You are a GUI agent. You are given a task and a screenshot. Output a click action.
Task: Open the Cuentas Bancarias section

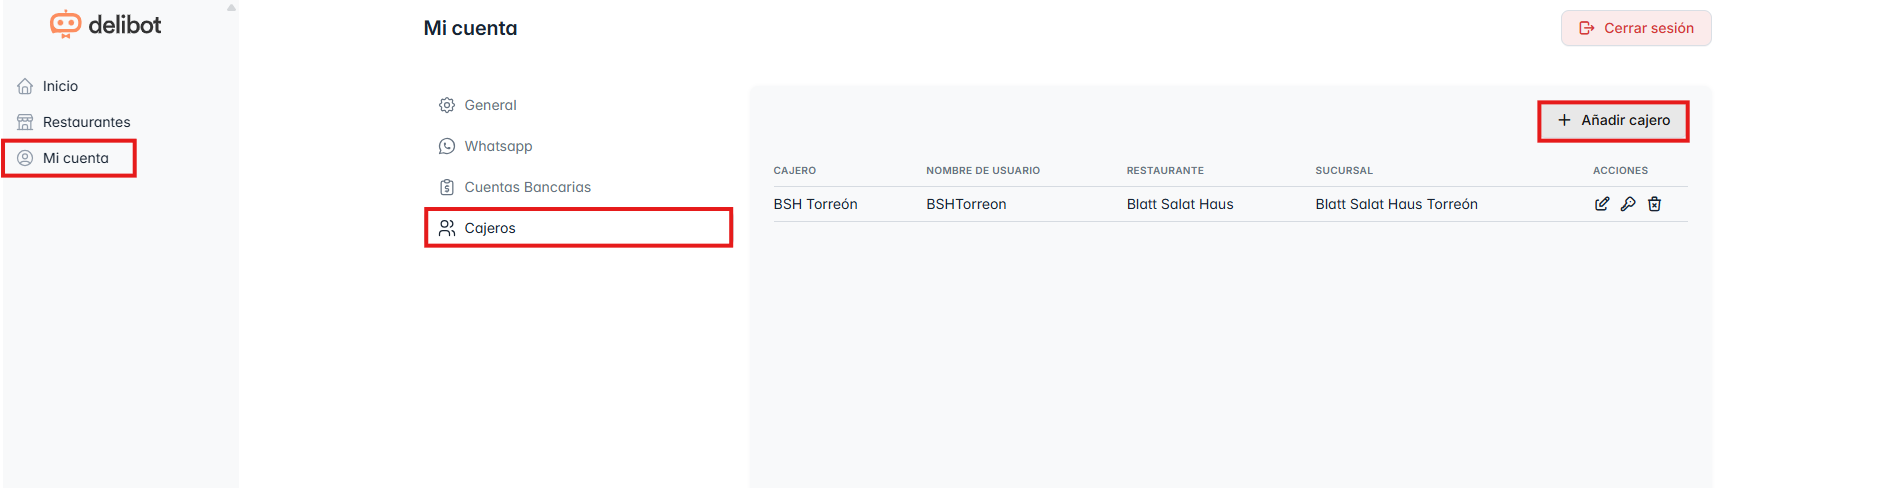point(527,187)
